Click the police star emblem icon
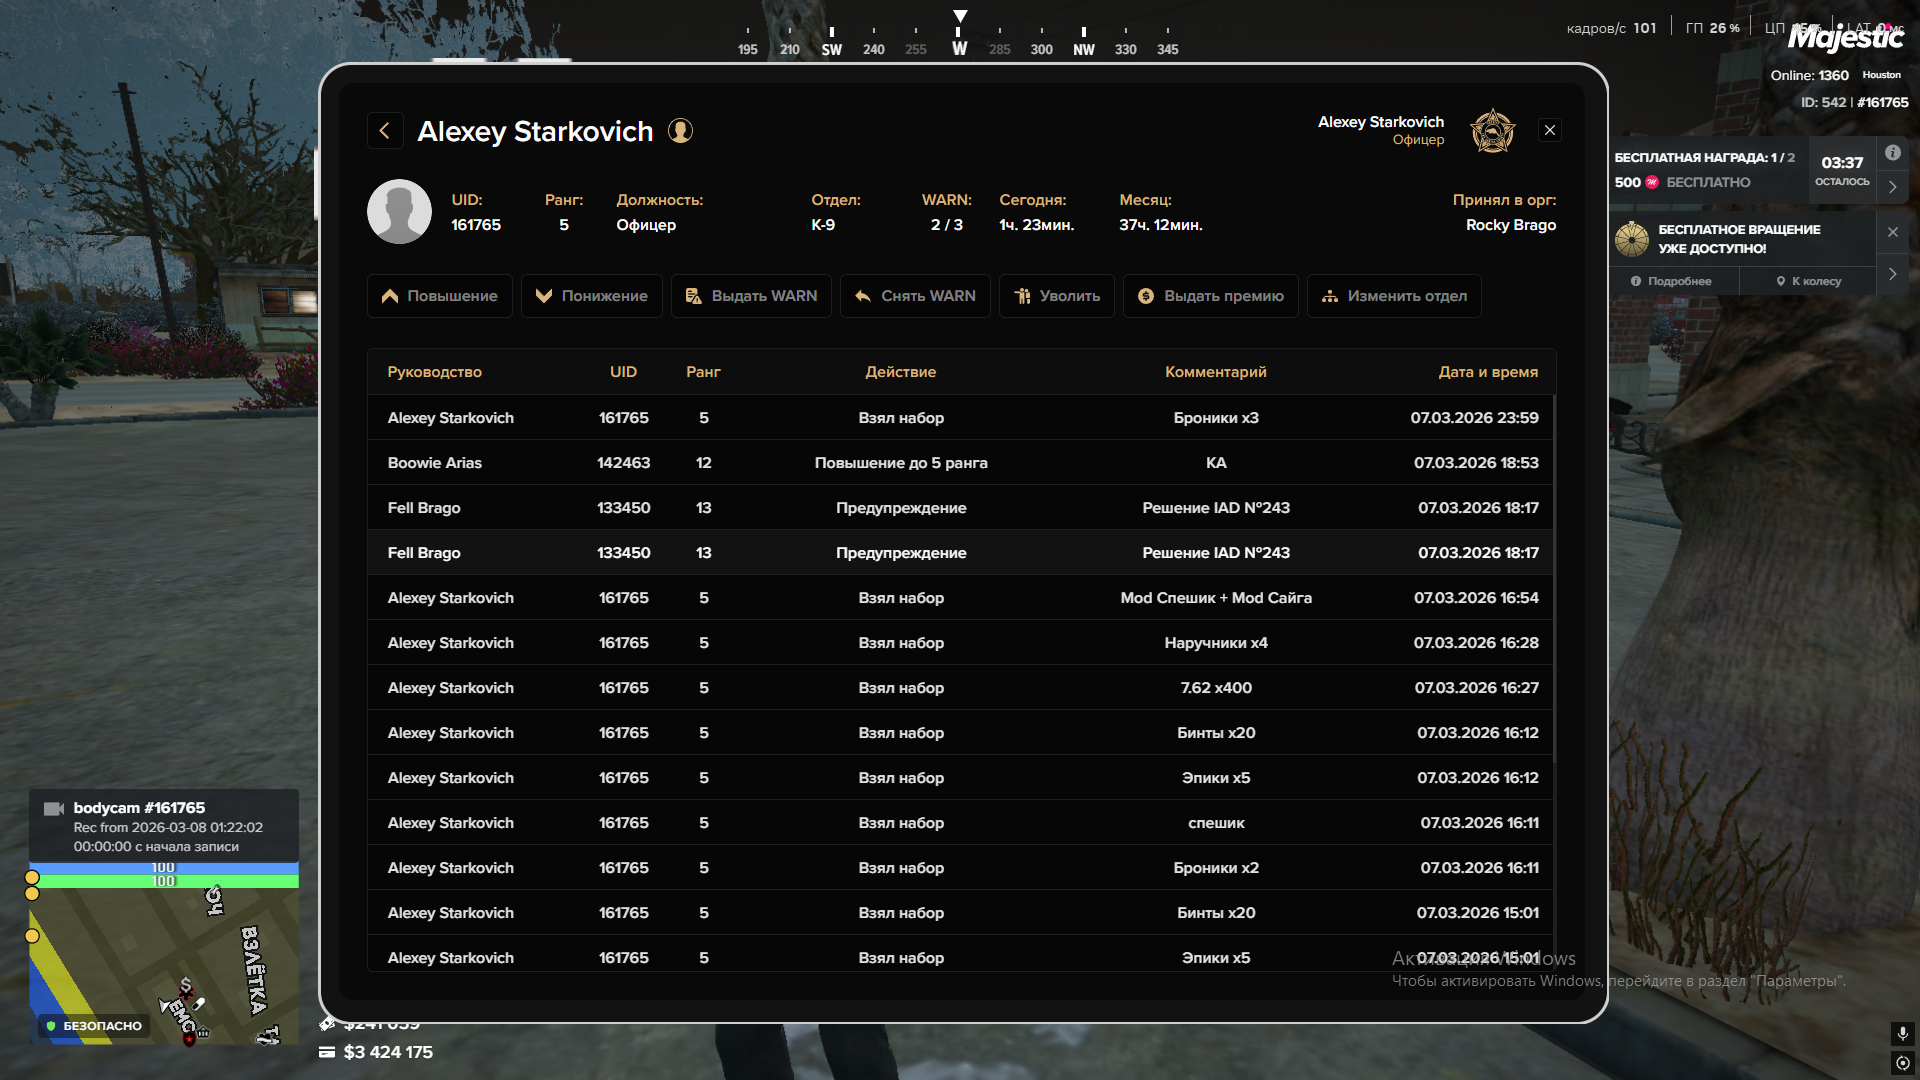This screenshot has height=1080, width=1920. (1492, 131)
